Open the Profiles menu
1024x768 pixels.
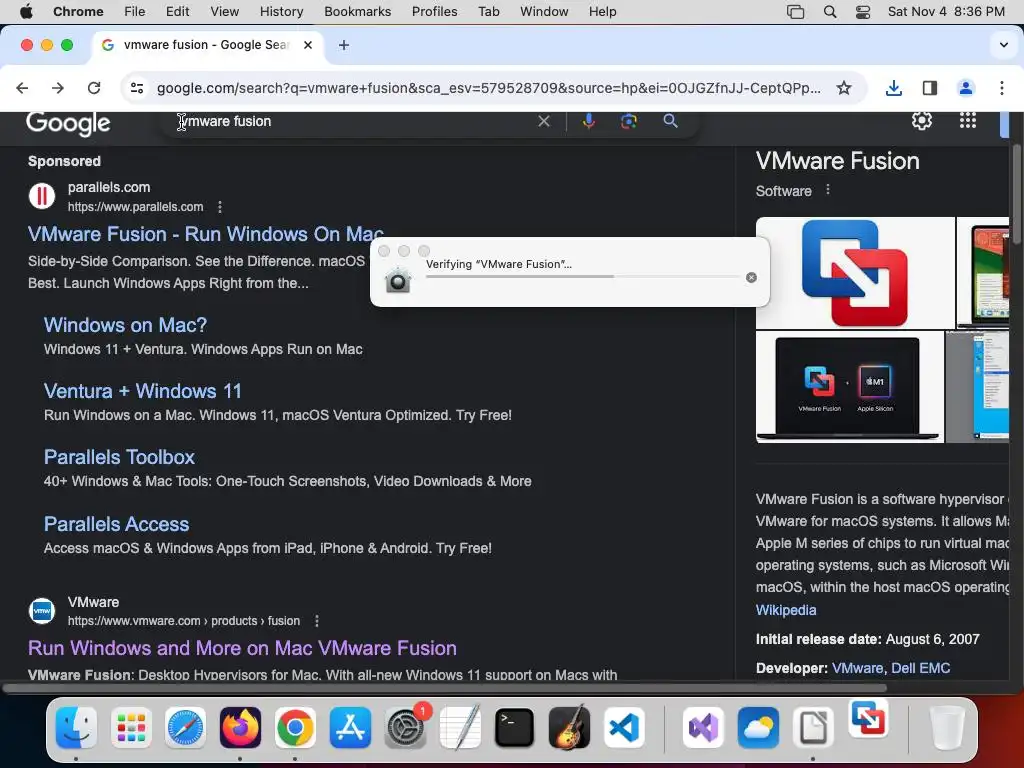(434, 12)
